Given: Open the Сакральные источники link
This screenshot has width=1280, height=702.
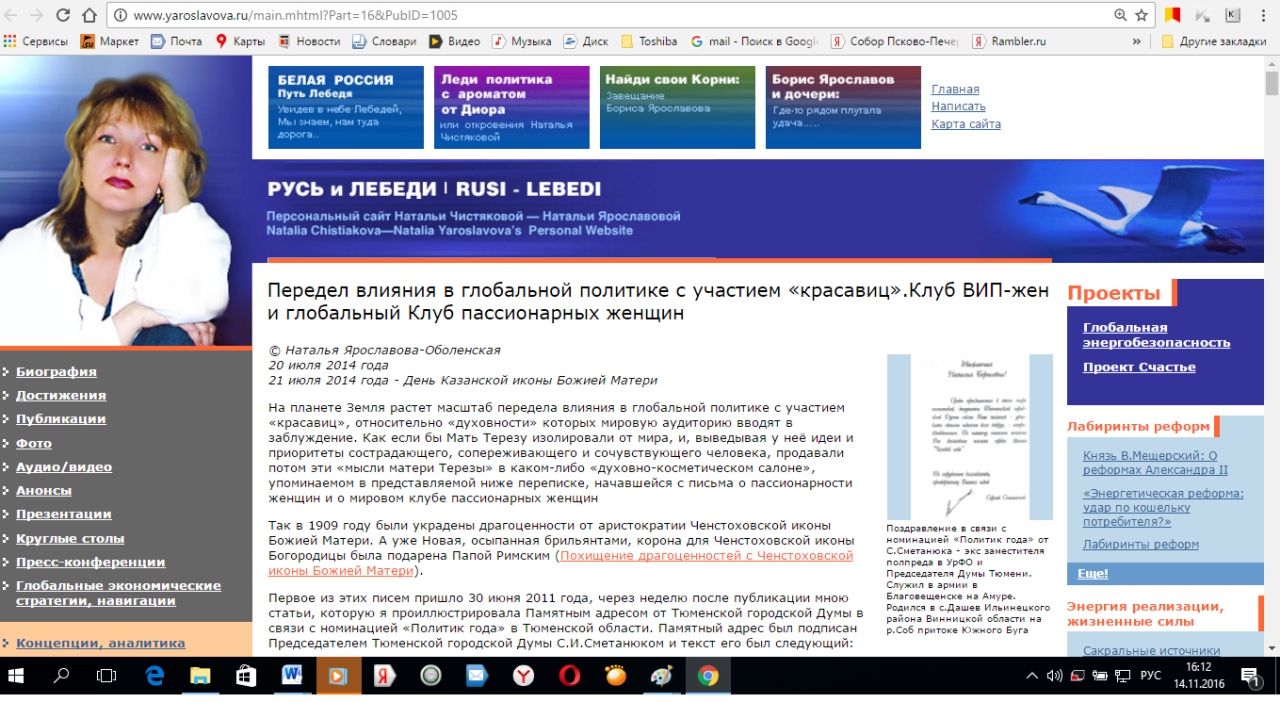Looking at the screenshot, I should (1151, 650).
